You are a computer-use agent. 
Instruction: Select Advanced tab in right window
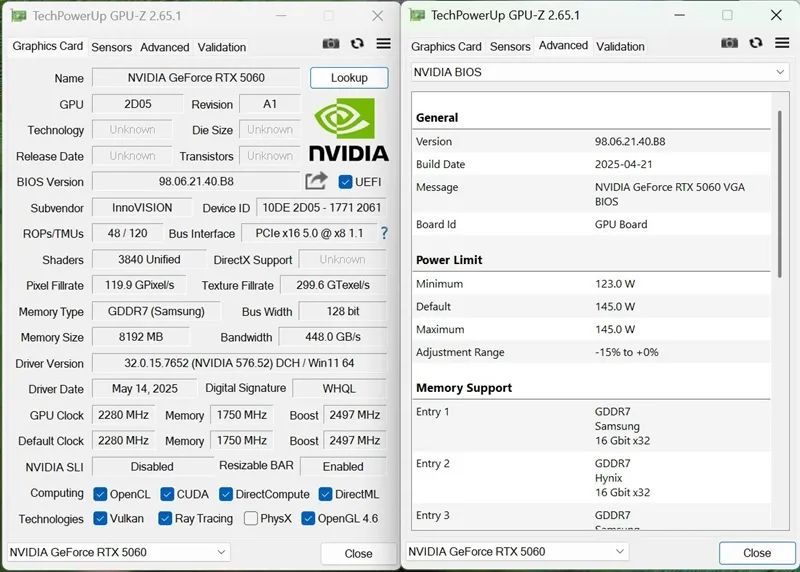pyautogui.click(x=563, y=45)
